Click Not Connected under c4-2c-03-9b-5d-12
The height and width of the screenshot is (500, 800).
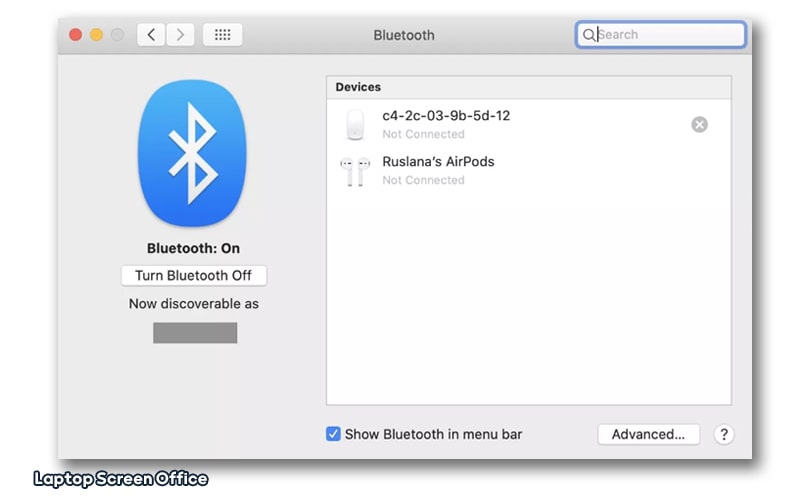423,134
